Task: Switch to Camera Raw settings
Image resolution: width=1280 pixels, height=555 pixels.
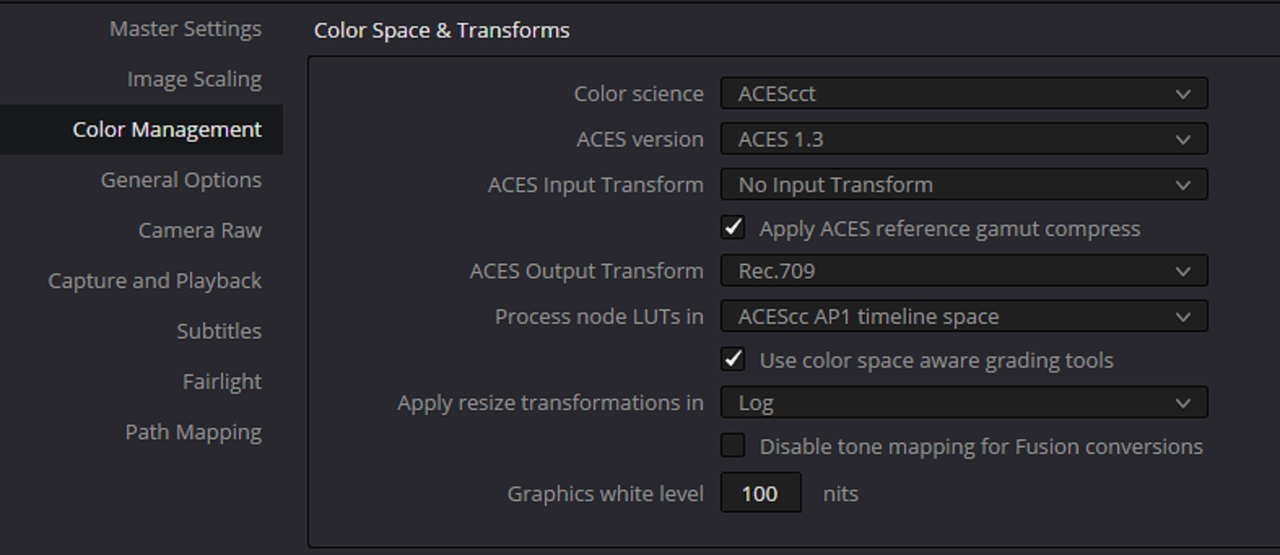Action: [x=200, y=230]
